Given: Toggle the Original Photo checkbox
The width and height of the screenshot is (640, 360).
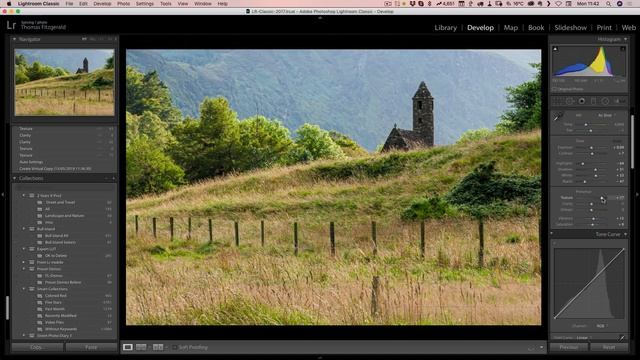Looking at the screenshot, I should 555,89.
